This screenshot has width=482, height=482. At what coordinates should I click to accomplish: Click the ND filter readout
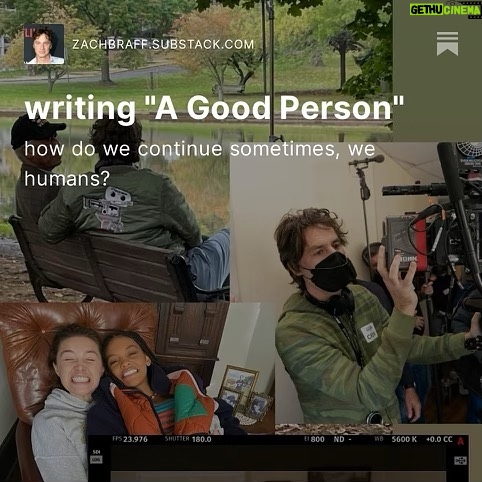[x=342, y=439]
